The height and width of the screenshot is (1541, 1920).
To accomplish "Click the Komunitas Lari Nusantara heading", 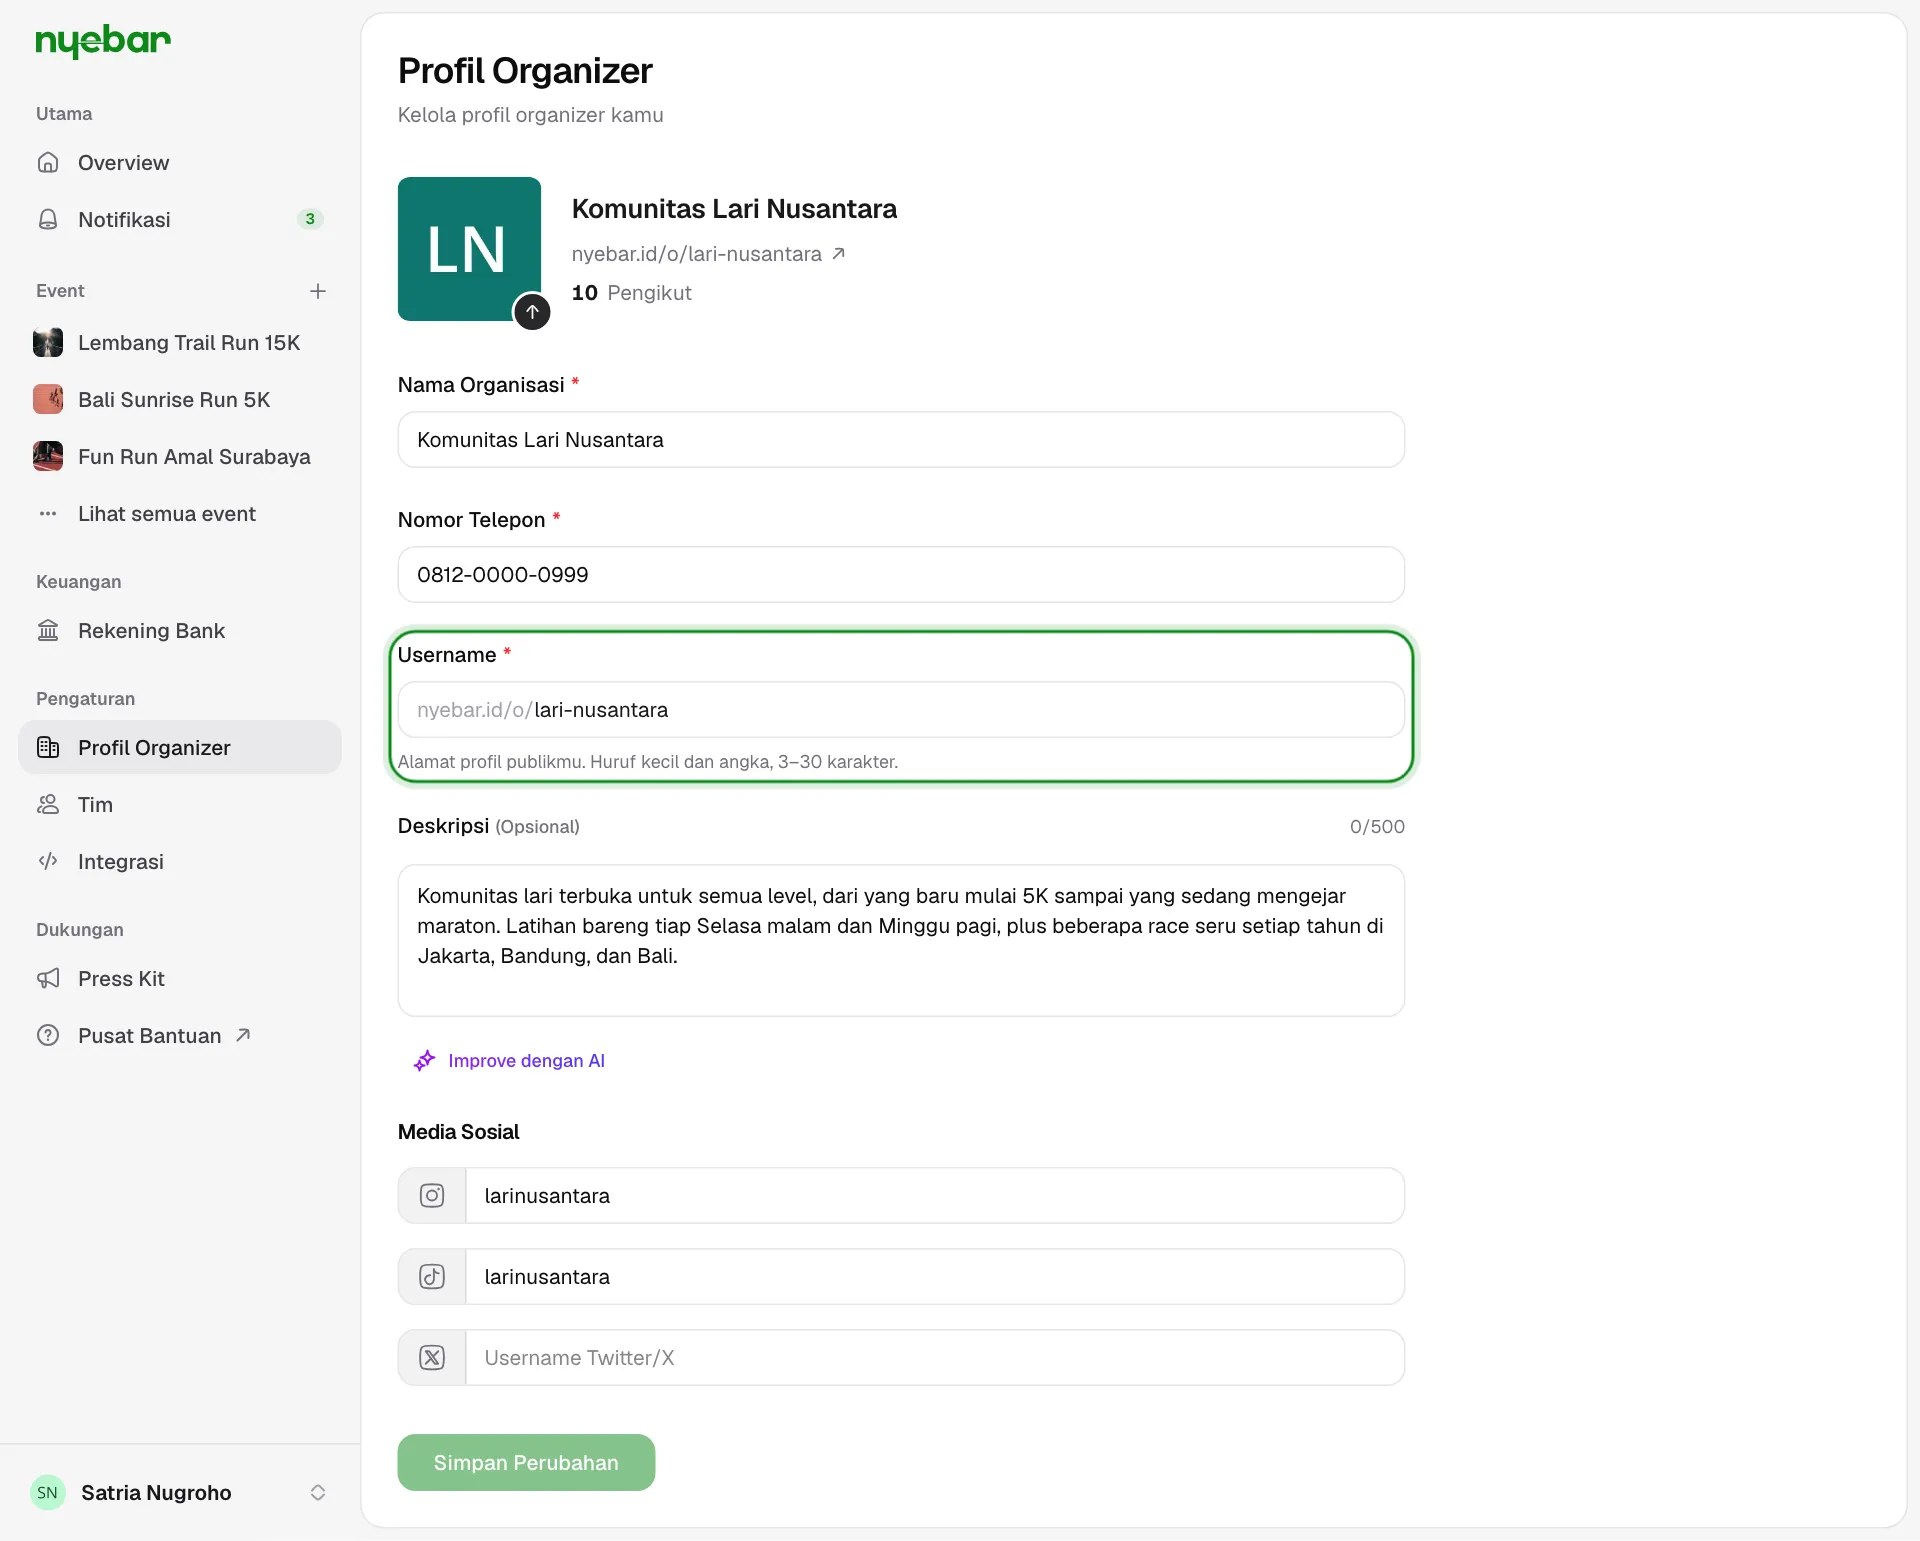I will (x=734, y=209).
